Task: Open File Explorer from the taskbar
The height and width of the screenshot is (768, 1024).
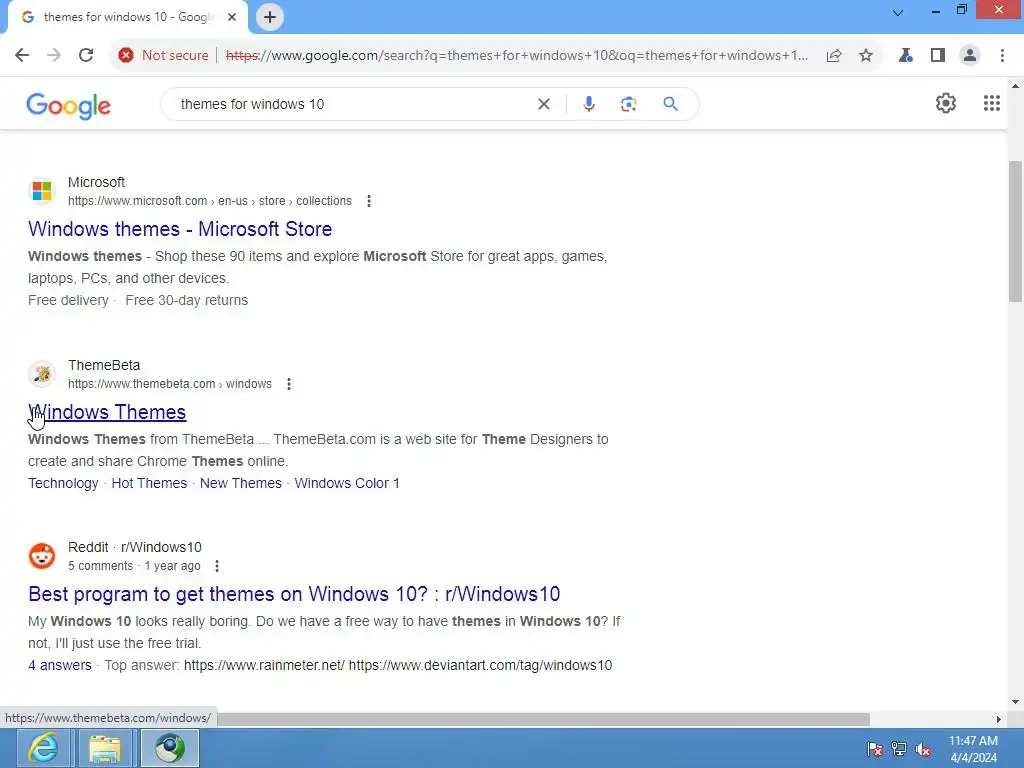Action: click(x=104, y=748)
